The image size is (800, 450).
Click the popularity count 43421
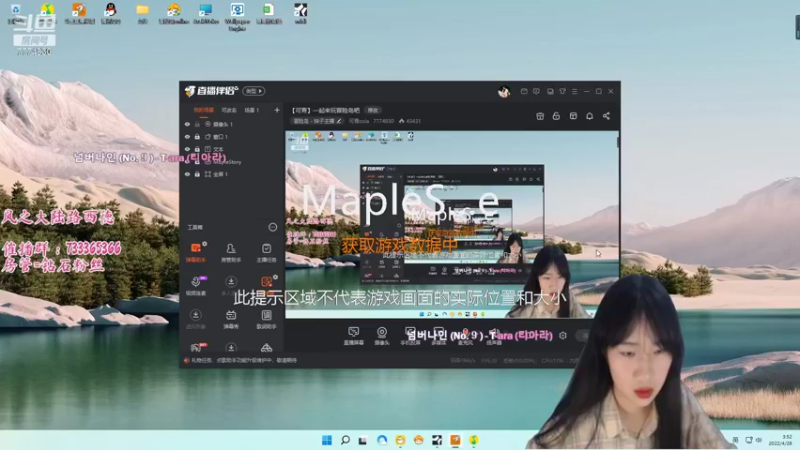click(x=413, y=121)
